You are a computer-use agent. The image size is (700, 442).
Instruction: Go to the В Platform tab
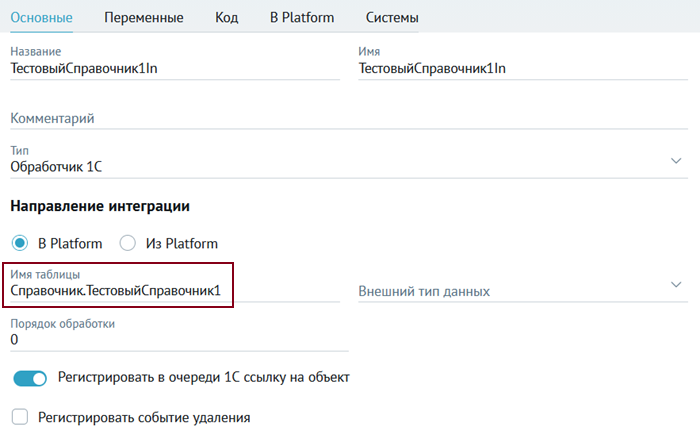pos(302,17)
